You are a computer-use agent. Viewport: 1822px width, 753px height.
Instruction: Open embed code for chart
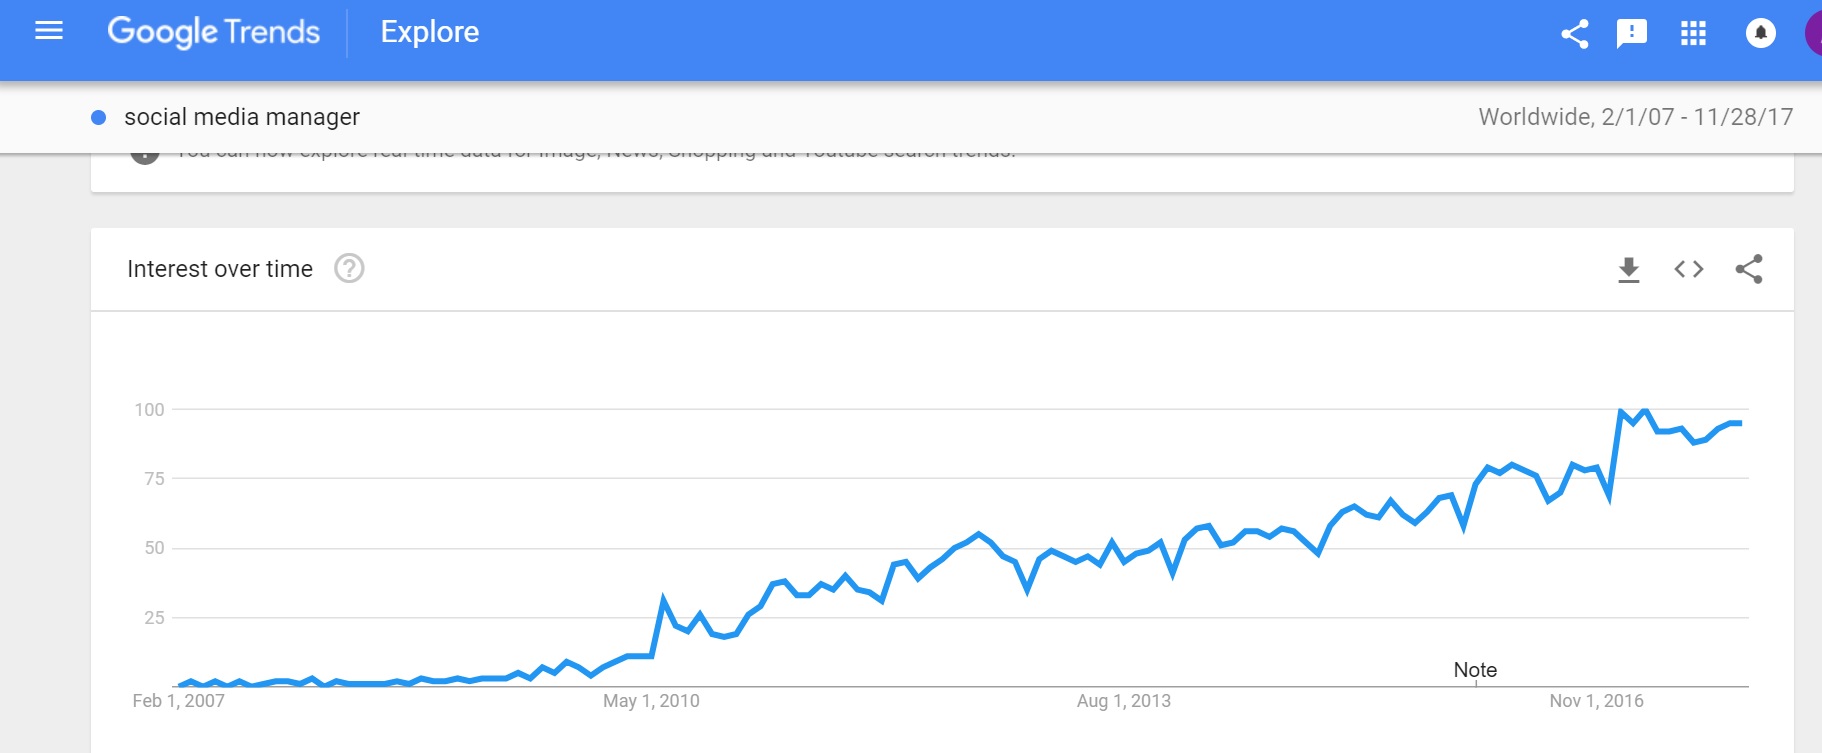[1689, 269]
